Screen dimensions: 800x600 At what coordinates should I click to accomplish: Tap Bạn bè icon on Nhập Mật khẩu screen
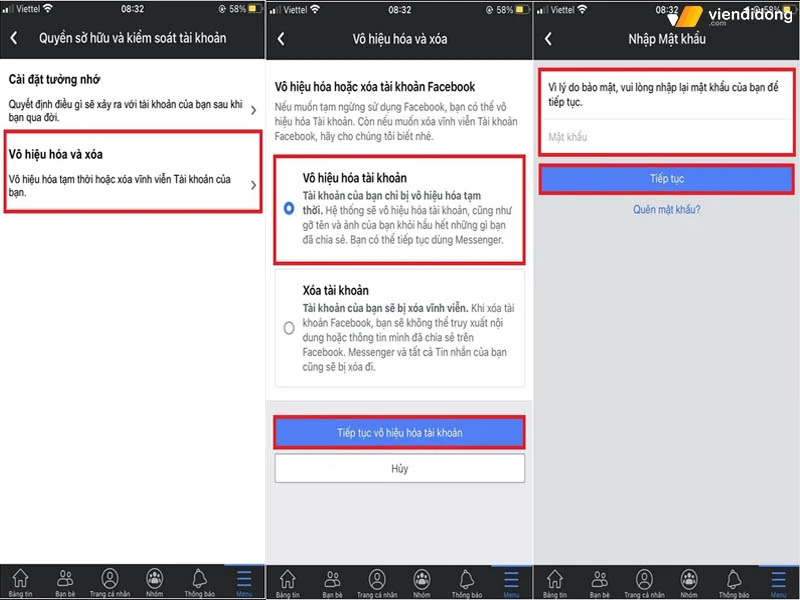pos(600,581)
